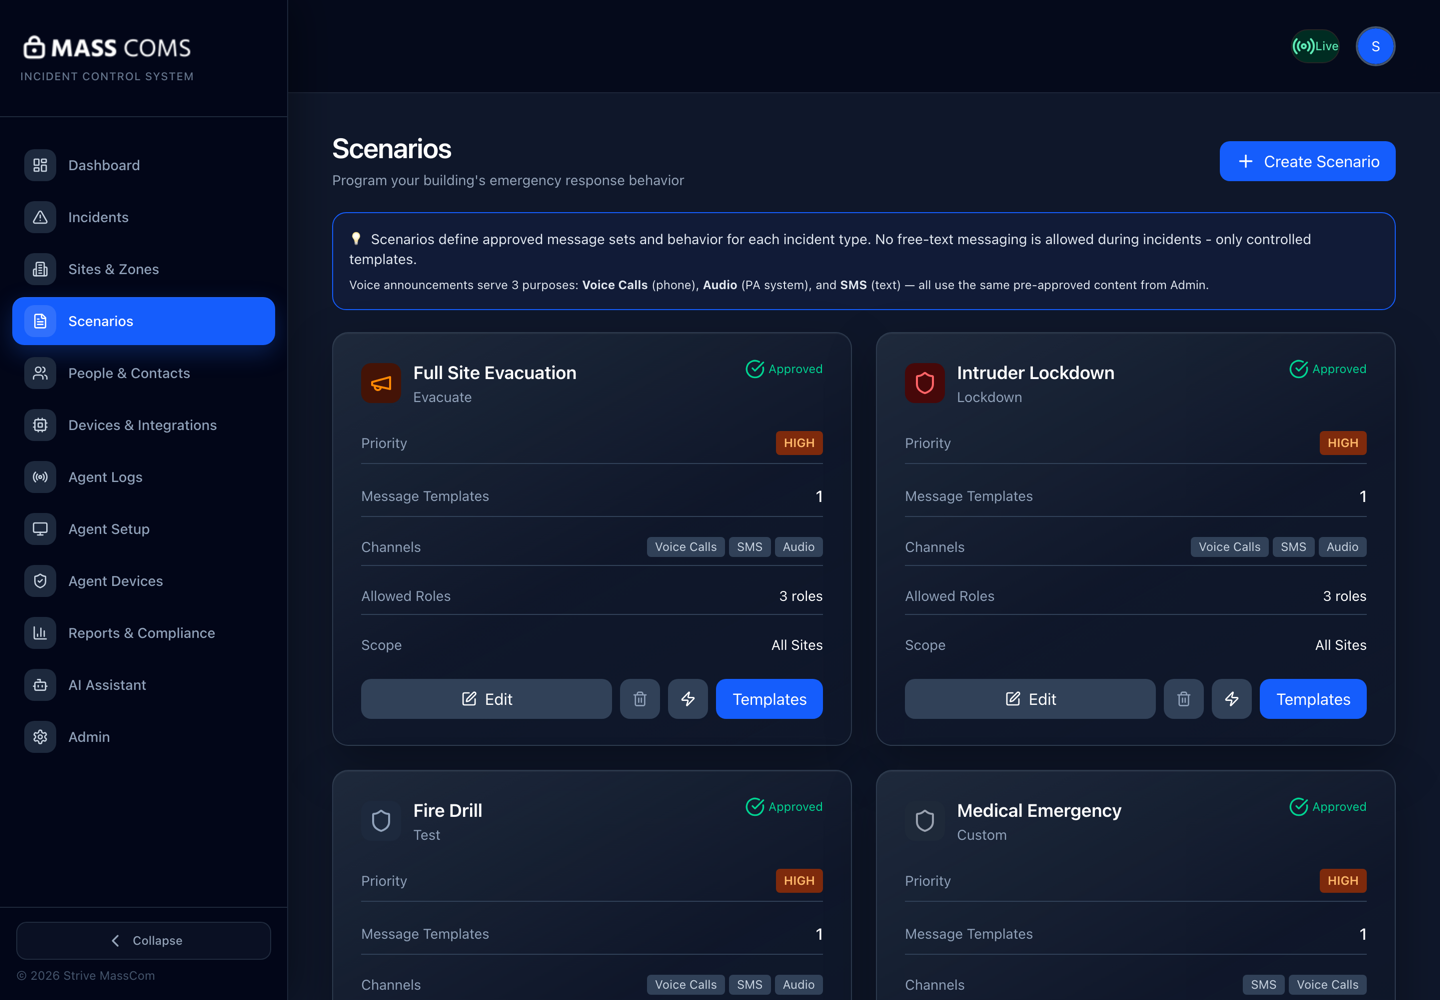Click the Live status indicator
1440x1000 pixels.
pyautogui.click(x=1316, y=46)
